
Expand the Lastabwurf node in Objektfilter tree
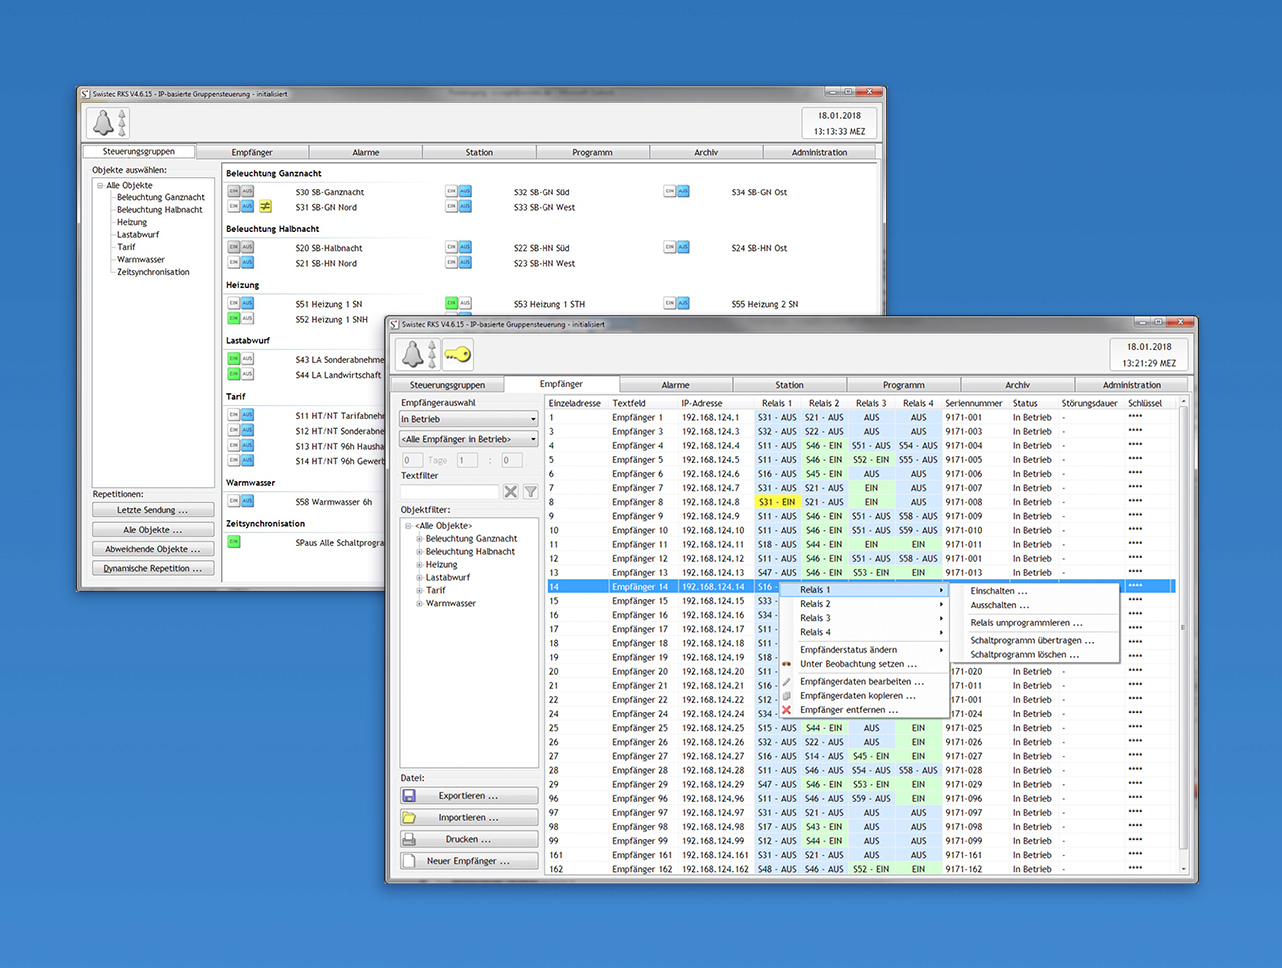coord(419,578)
